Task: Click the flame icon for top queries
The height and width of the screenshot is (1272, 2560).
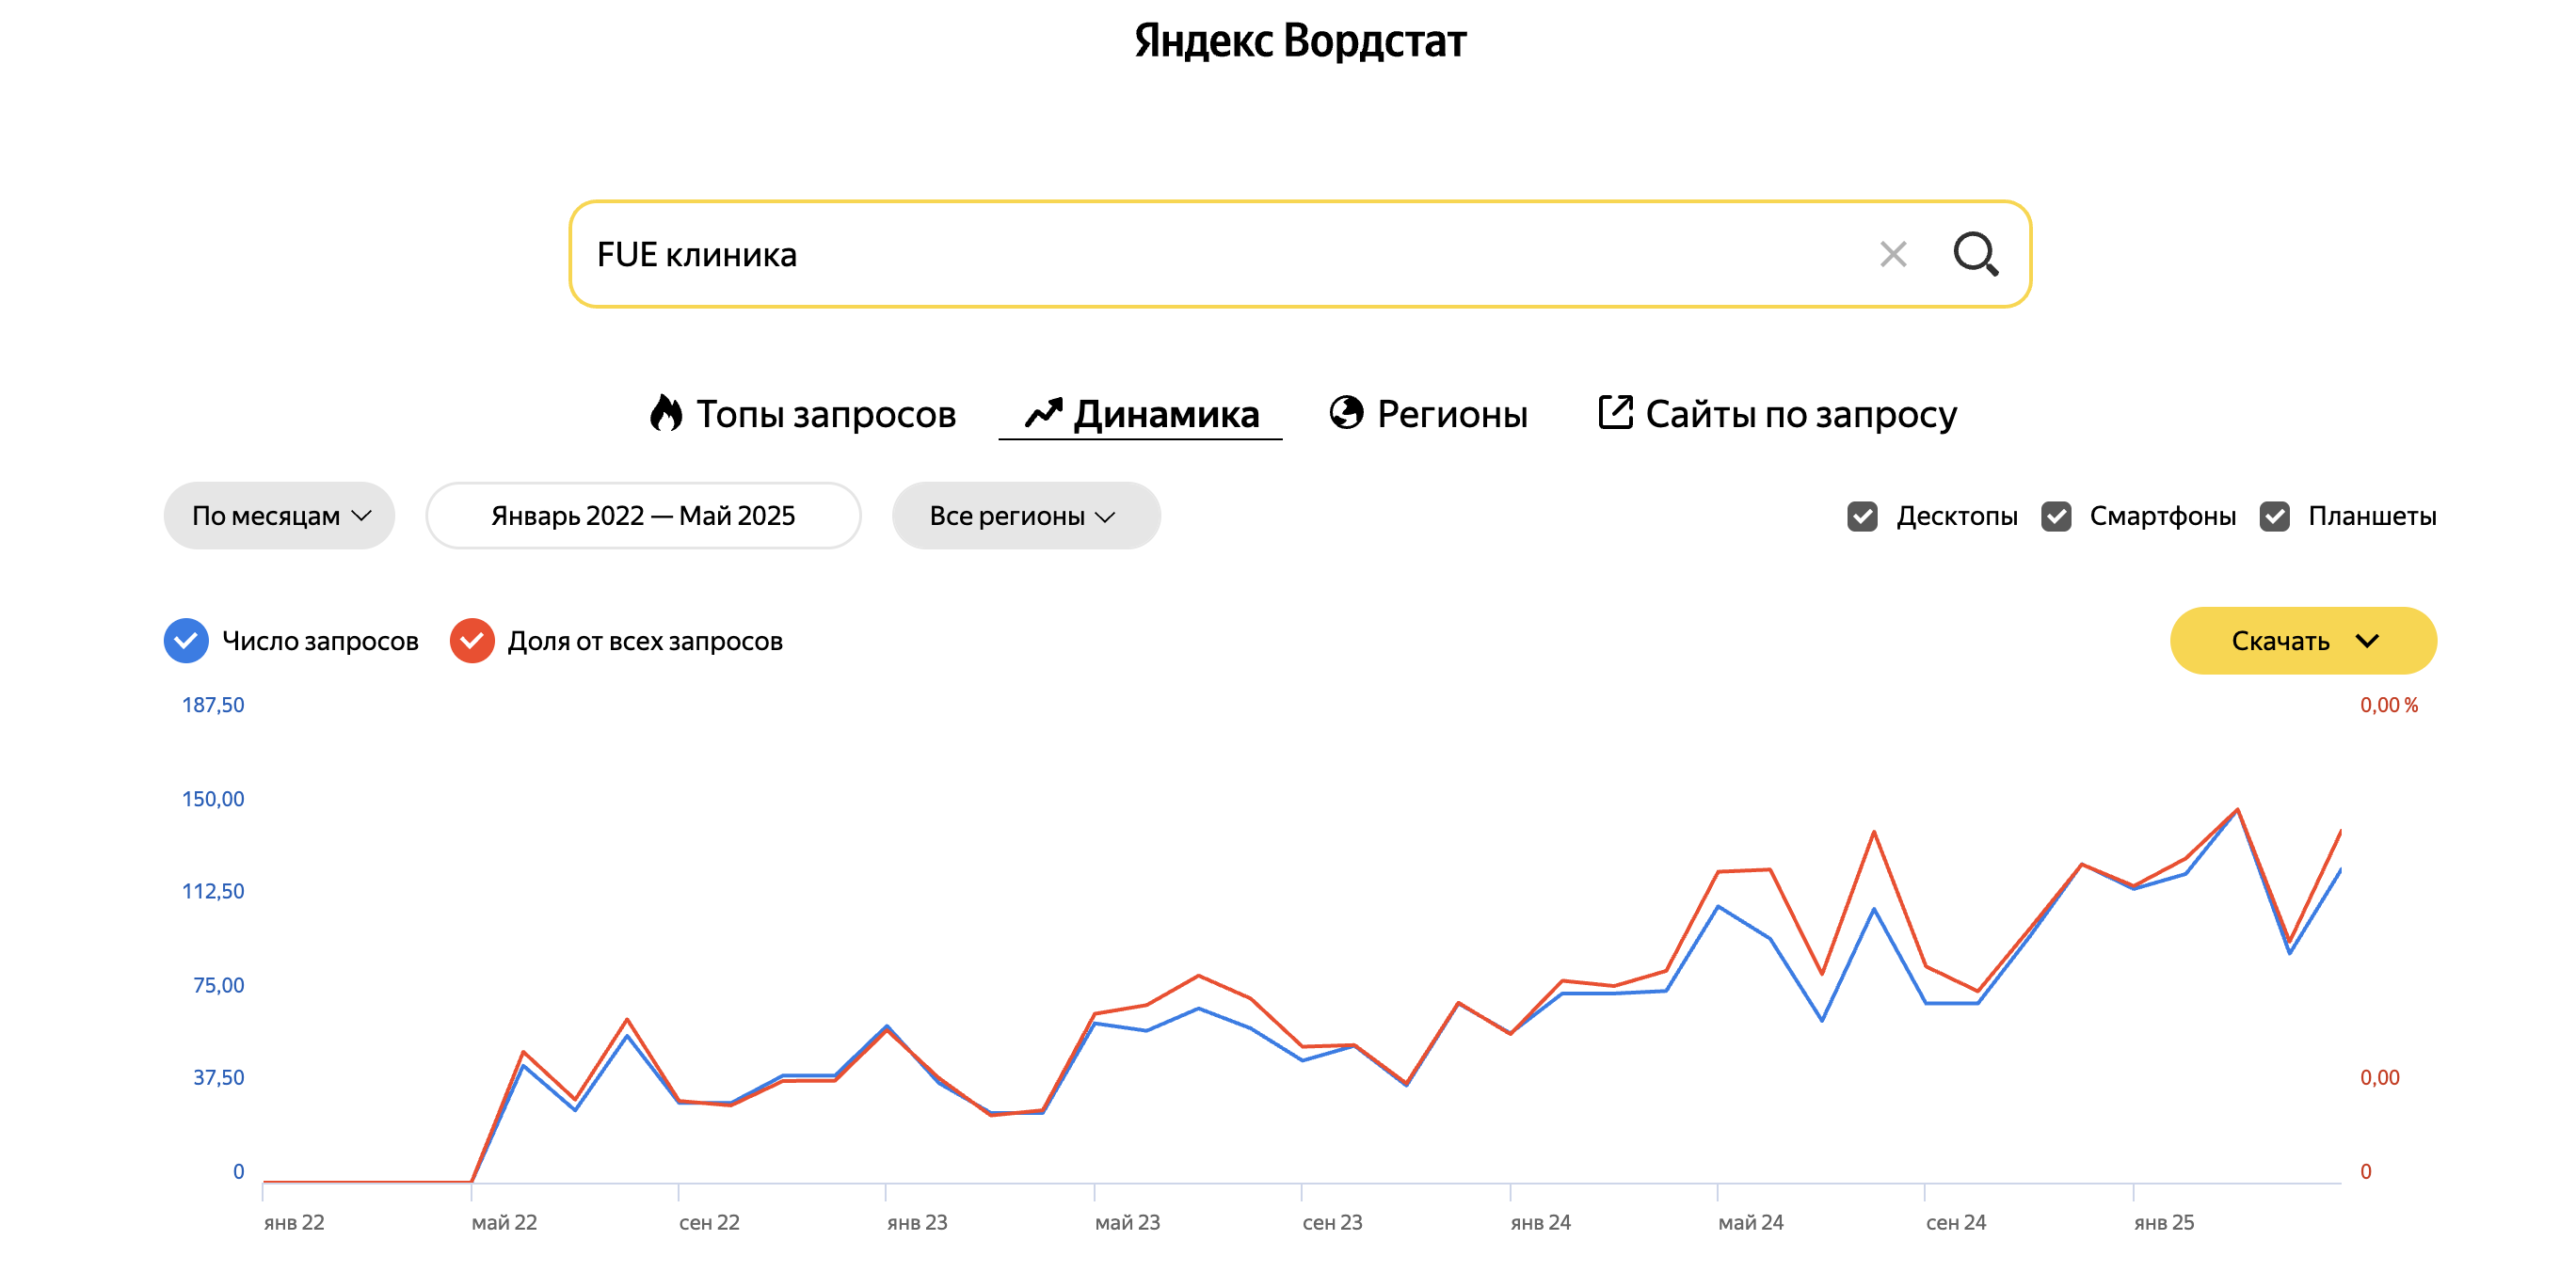Action: pos(666,413)
